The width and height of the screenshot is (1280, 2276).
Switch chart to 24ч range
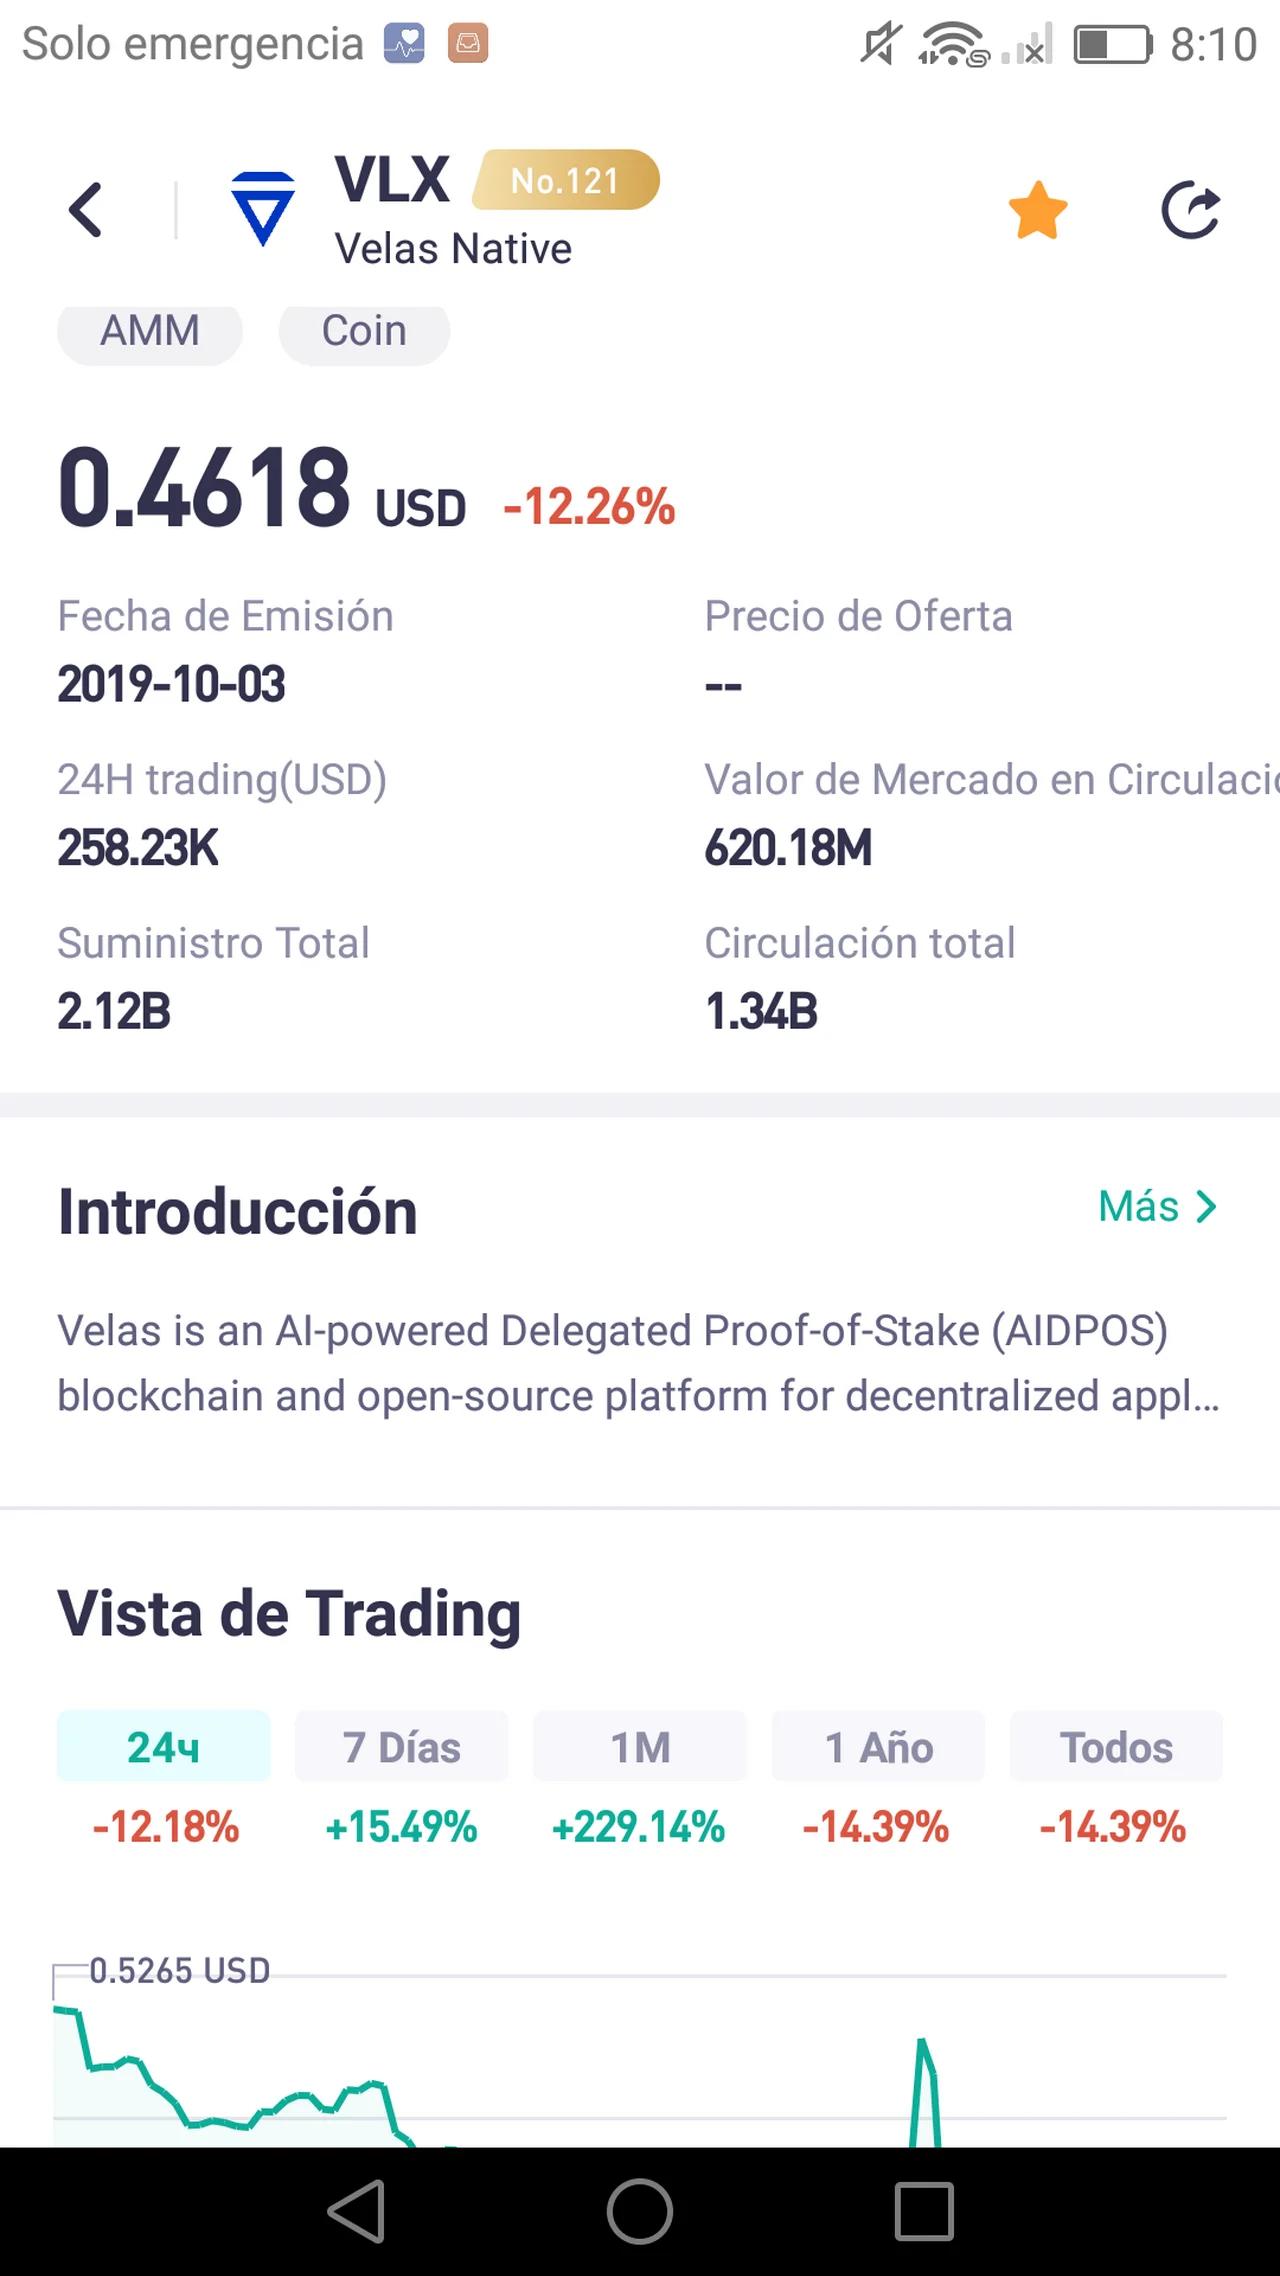[x=163, y=1747]
